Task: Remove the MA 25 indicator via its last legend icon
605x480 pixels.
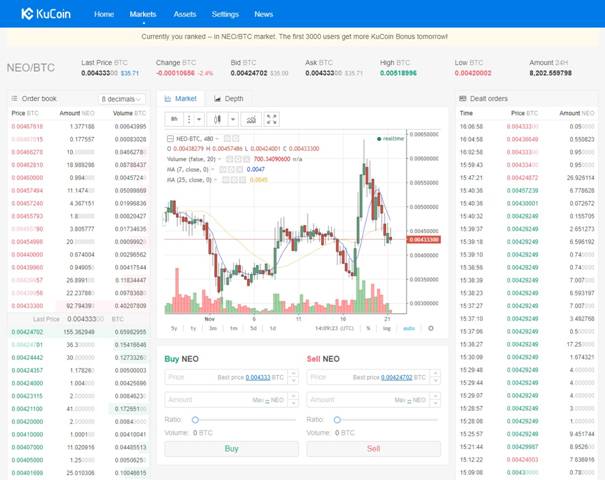Action: tap(242, 180)
